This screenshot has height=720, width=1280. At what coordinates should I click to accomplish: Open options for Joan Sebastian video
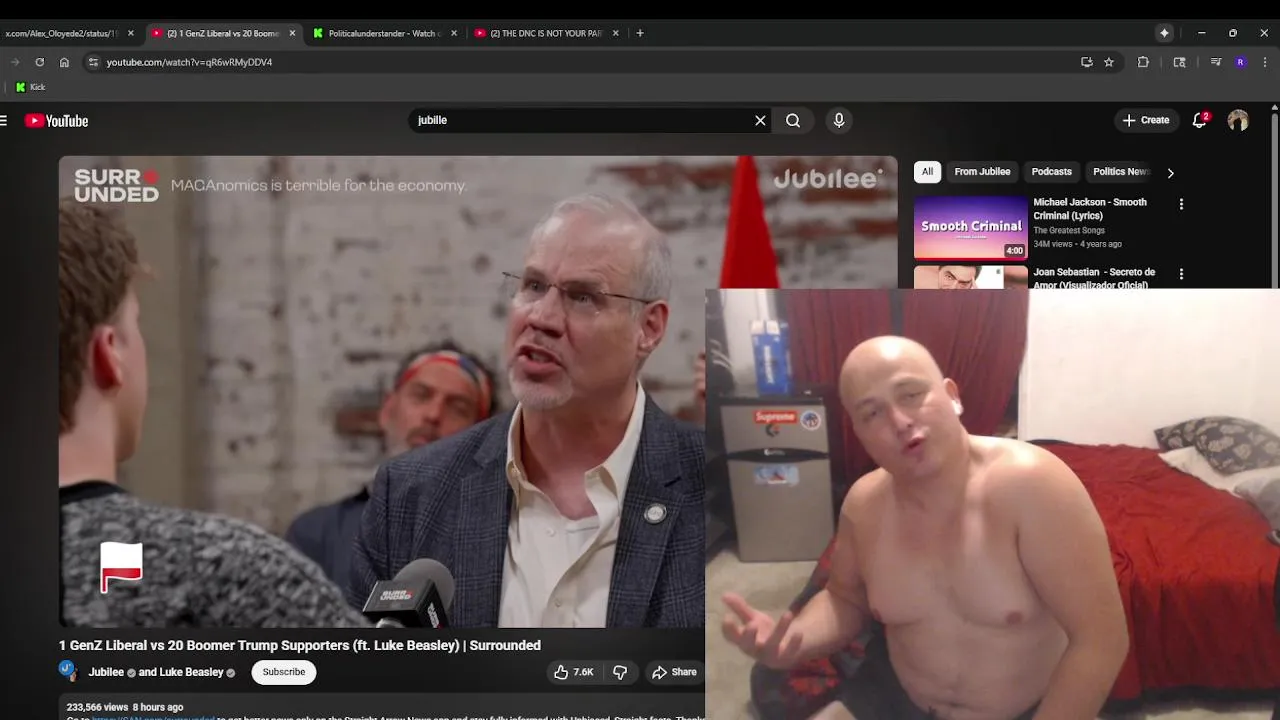(1181, 274)
